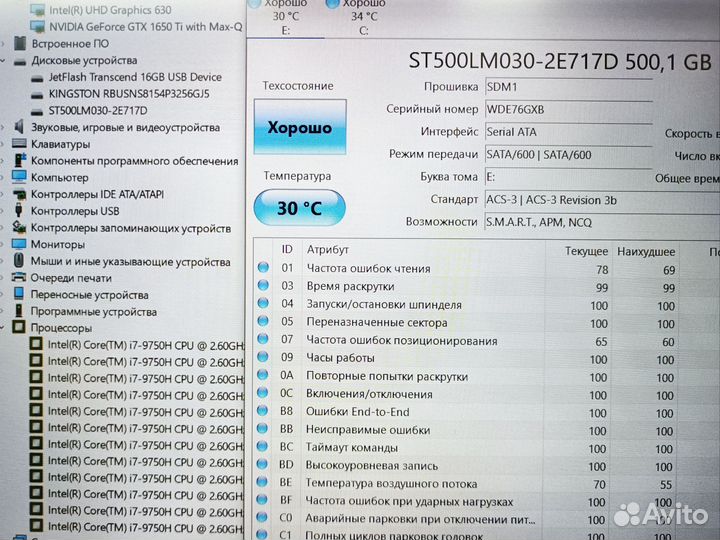Expand the Переносные устройства tree node

tap(4, 294)
